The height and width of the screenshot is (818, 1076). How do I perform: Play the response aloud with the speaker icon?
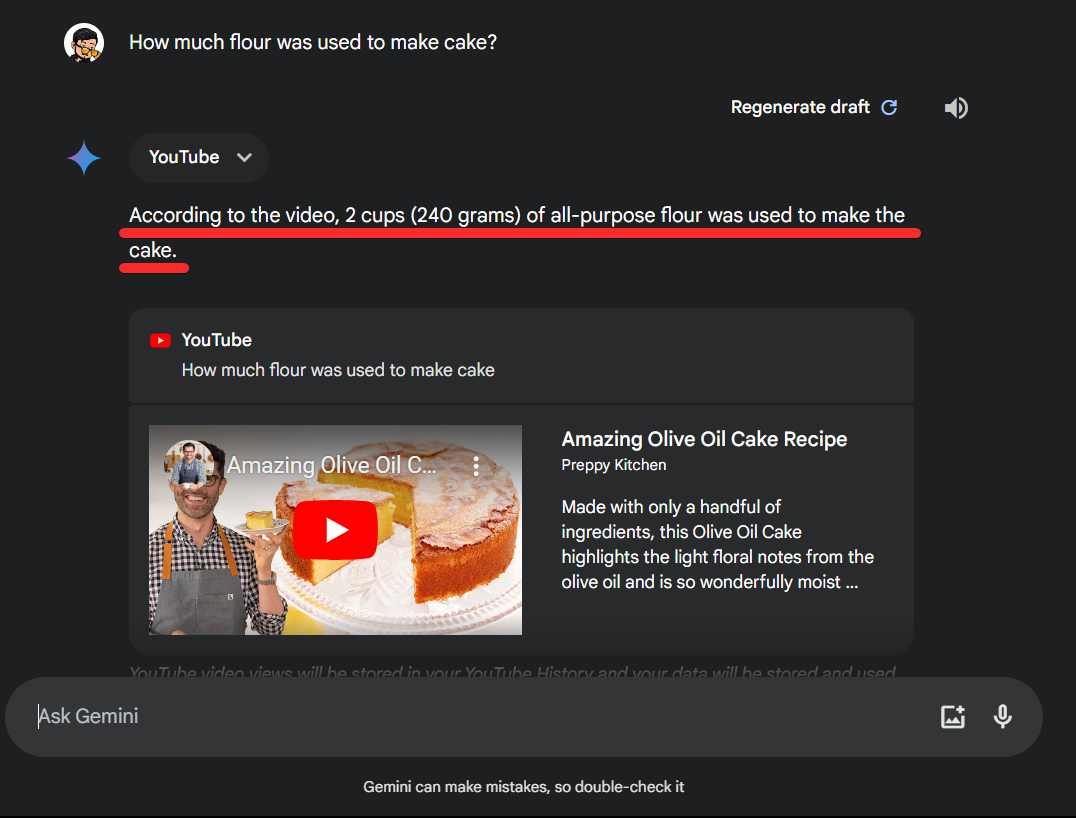click(x=956, y=108)
